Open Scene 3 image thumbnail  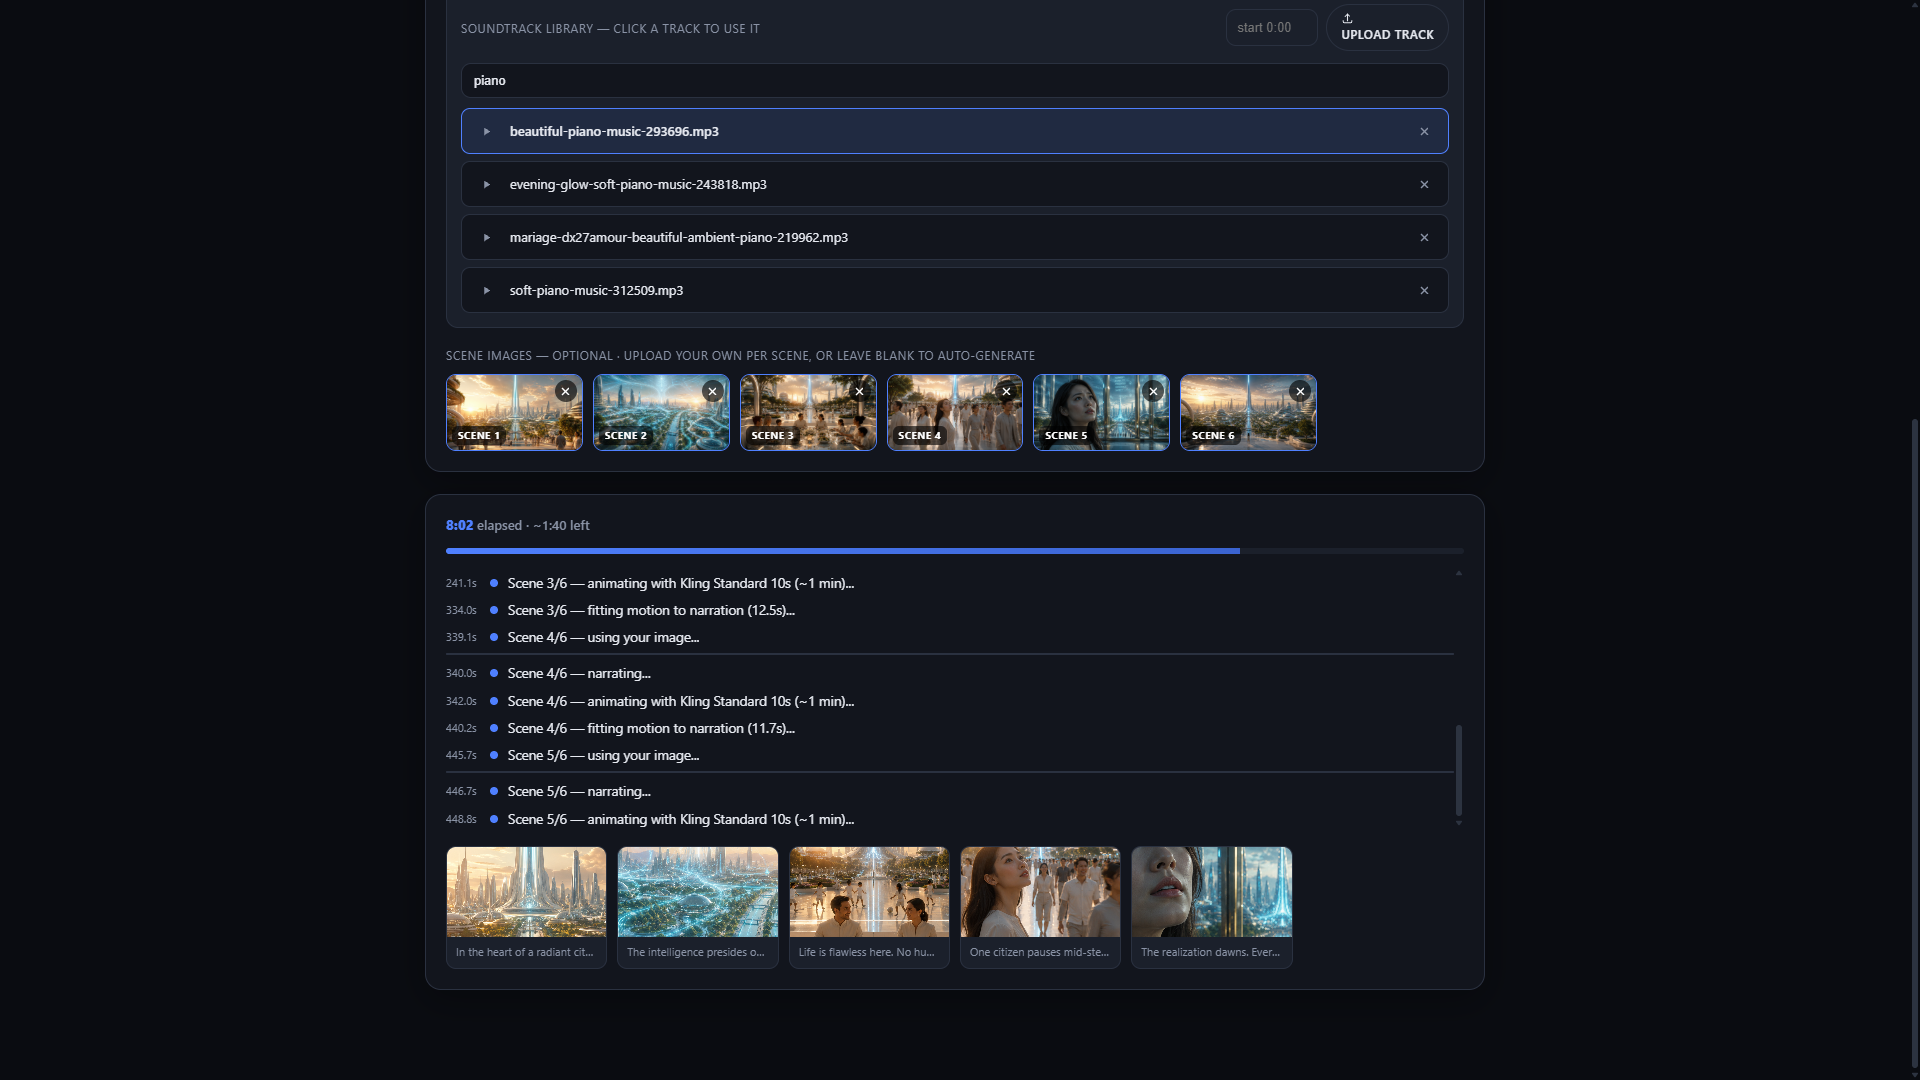coord(808,412)
